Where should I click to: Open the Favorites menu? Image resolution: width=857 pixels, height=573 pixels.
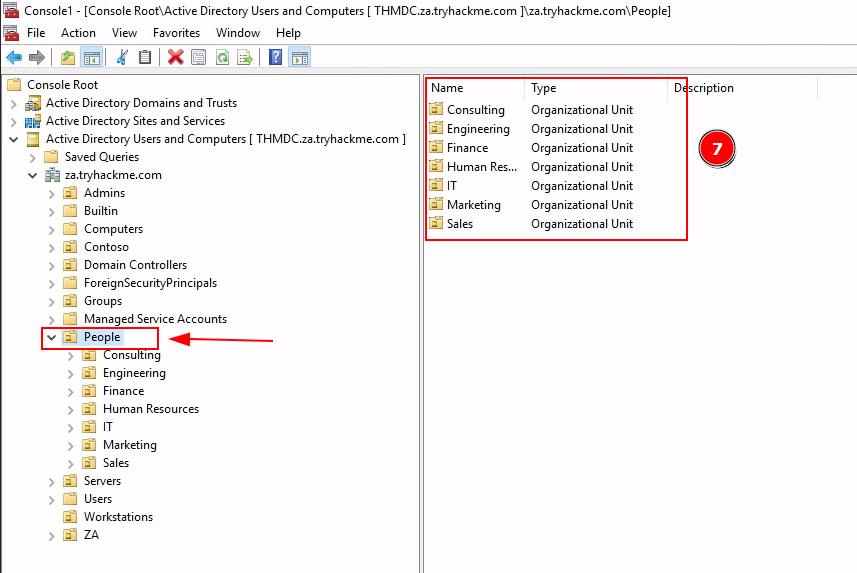tap(177, 33)
